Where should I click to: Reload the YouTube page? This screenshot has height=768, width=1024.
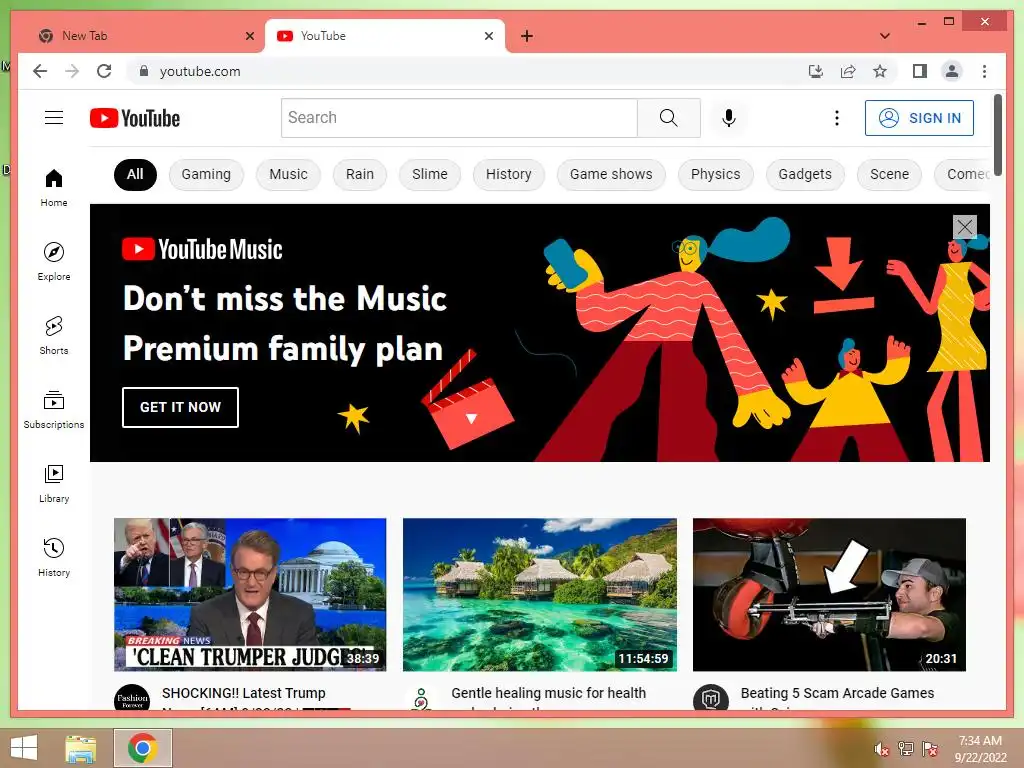point(104,71)
